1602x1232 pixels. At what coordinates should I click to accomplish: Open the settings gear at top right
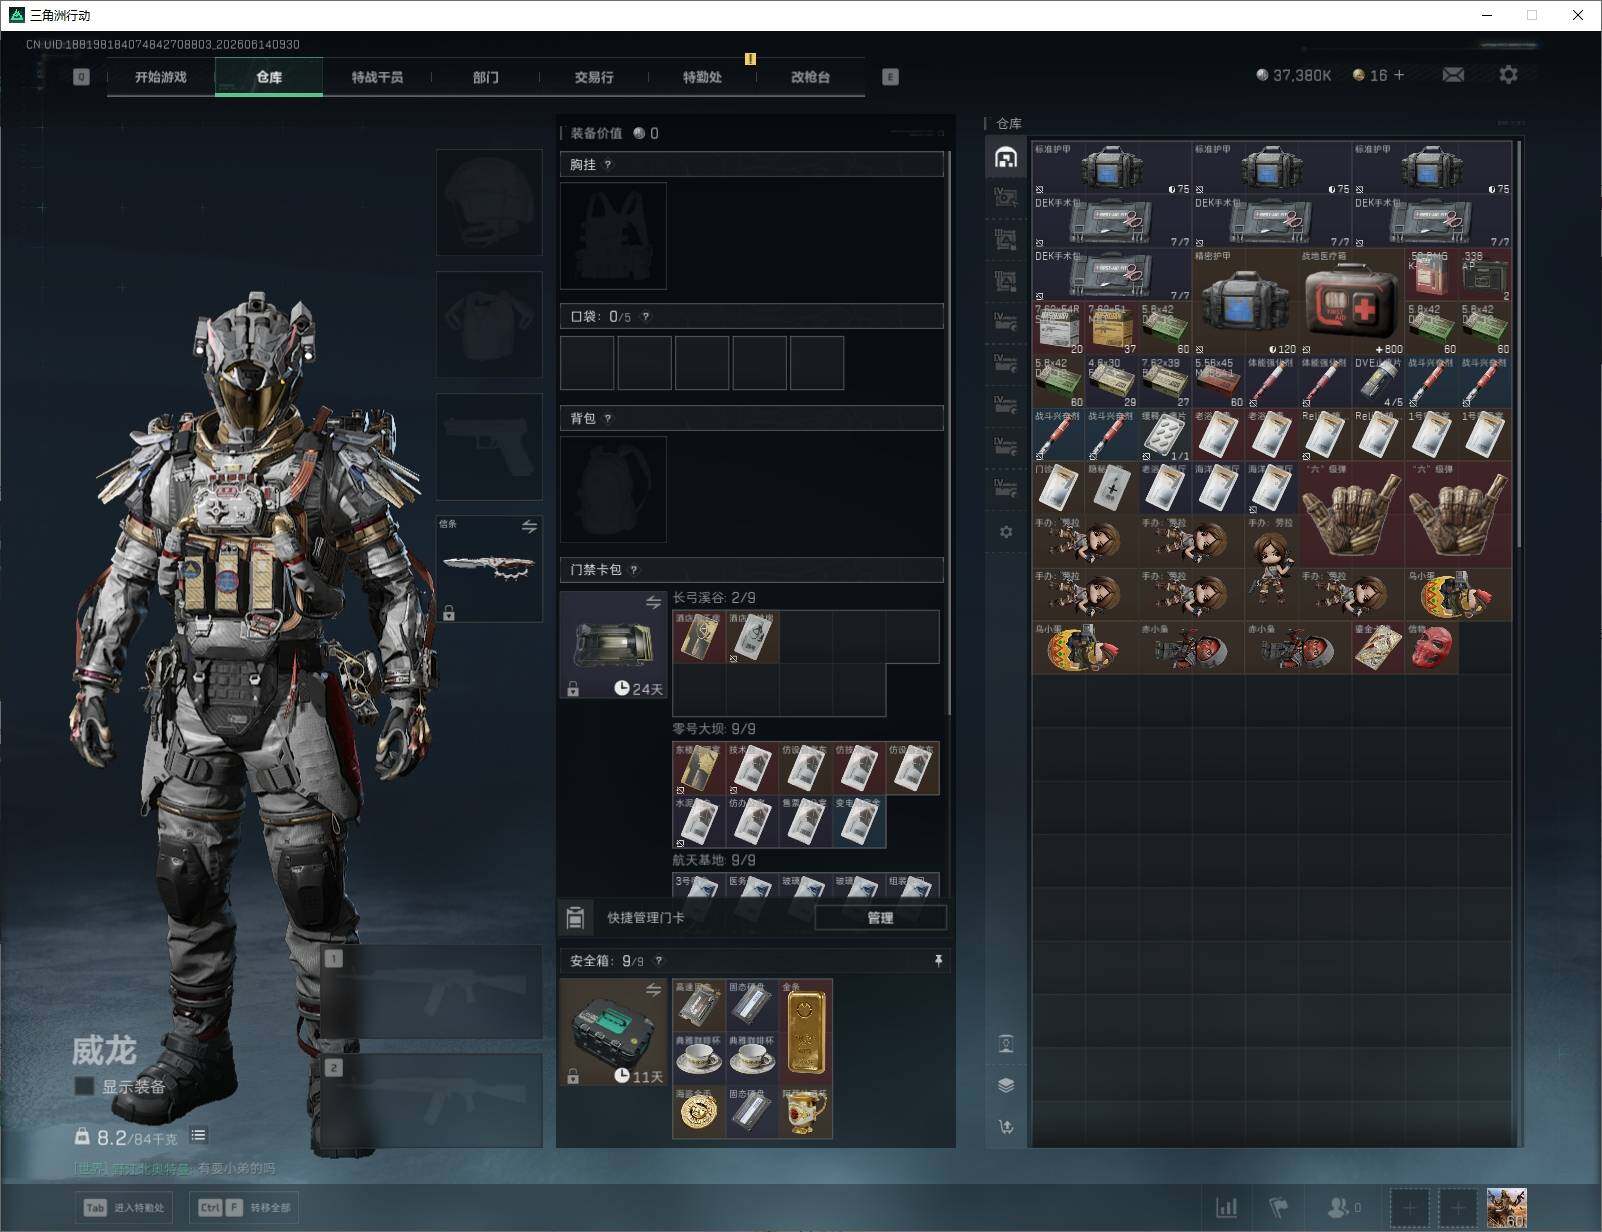(x=1508, y=75)
